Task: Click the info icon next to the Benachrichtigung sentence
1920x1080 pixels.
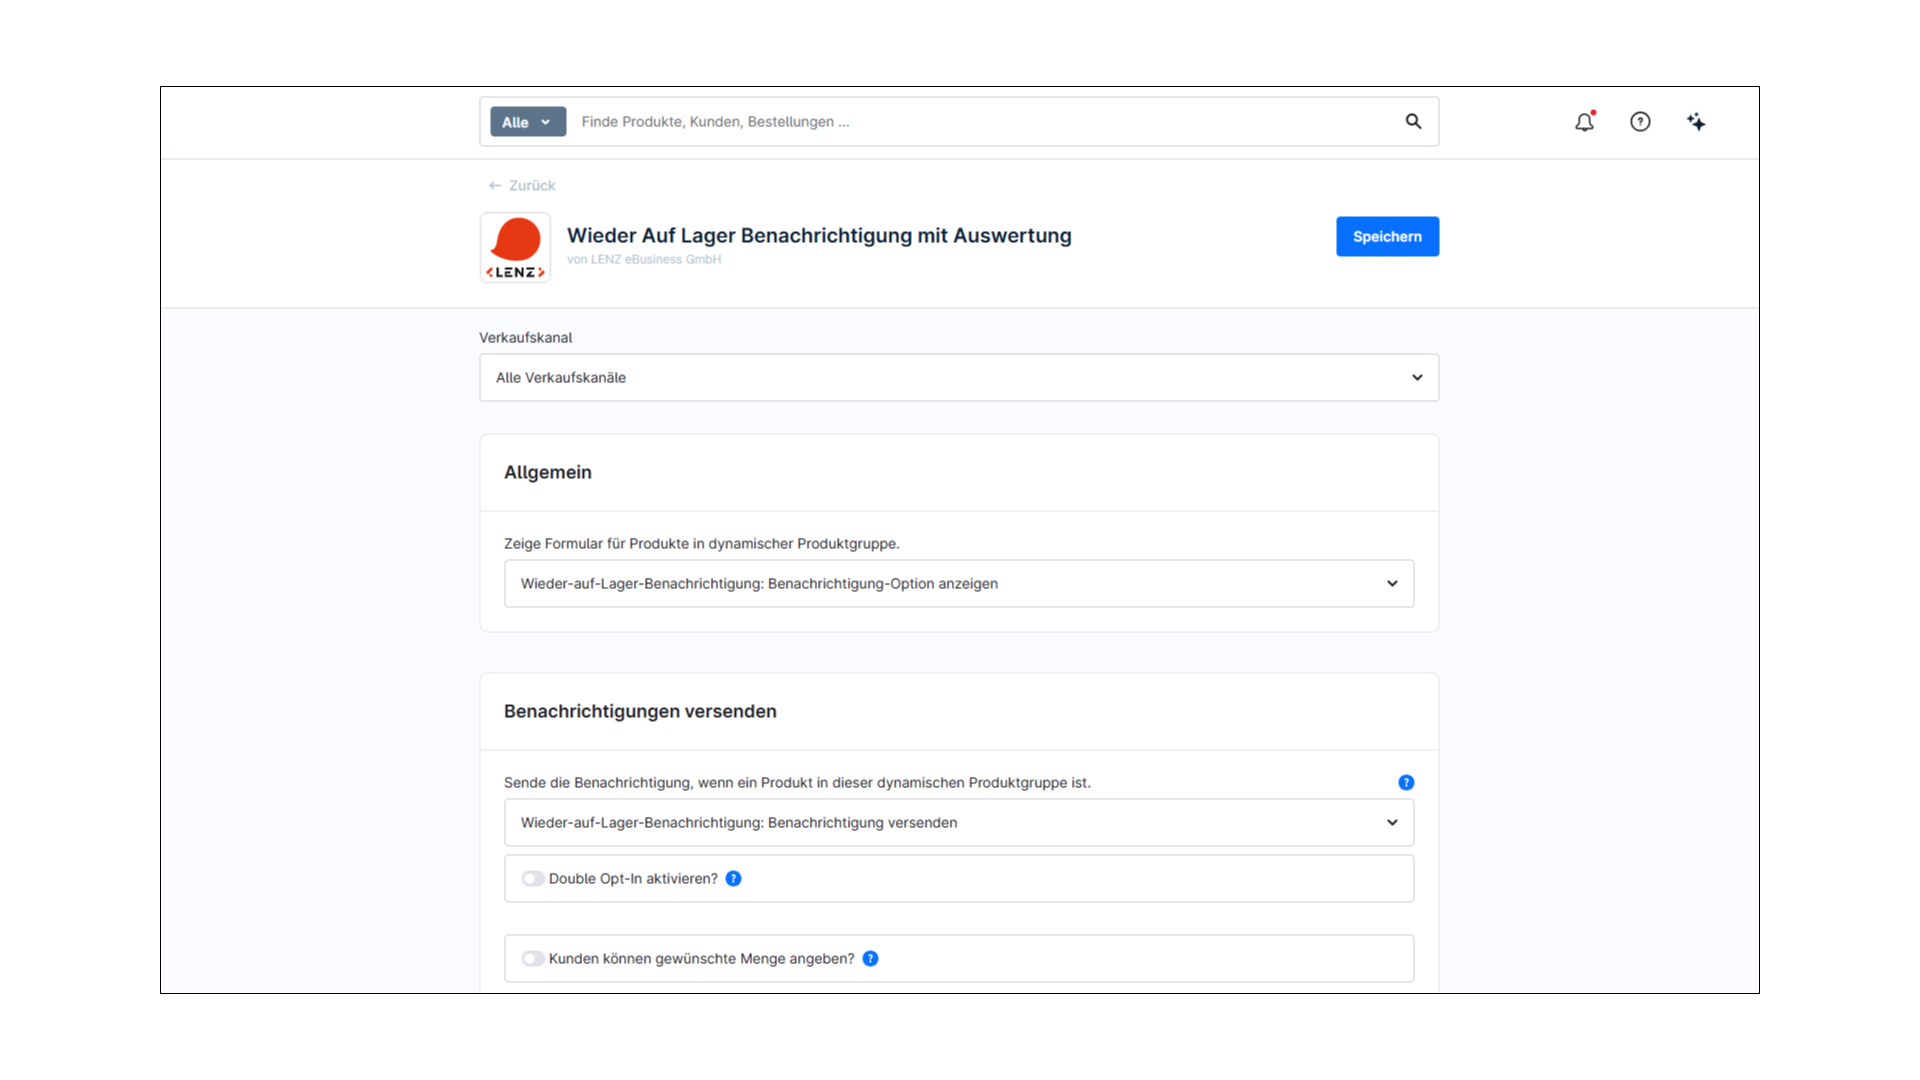Action: 1406,782
